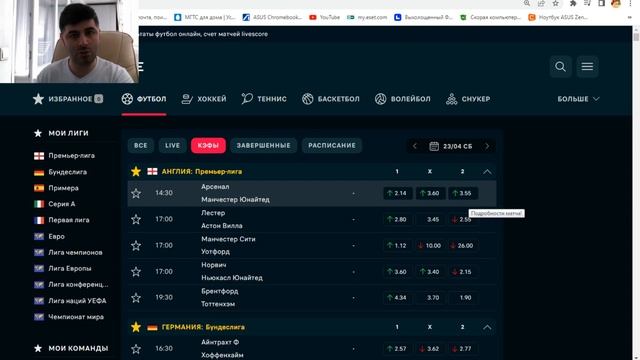The image size is (640, 360).
Task: Open Примера in Мои лиги
Action: tap(56, 188)
